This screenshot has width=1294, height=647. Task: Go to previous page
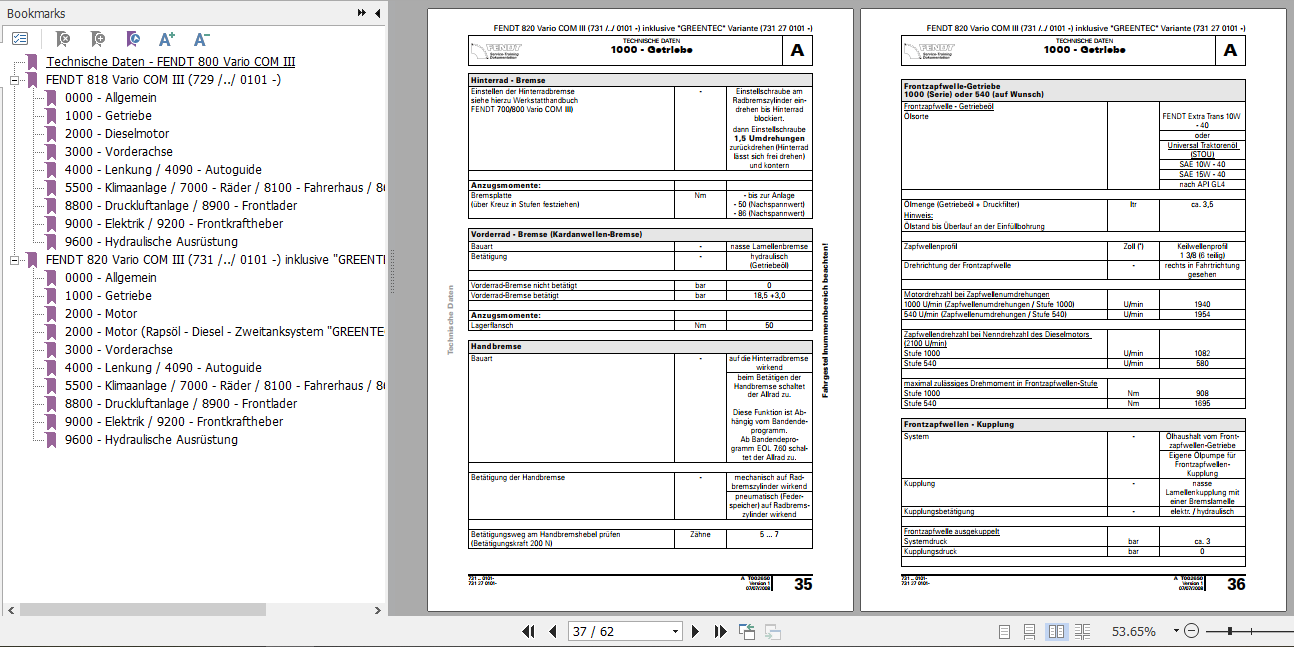pos(552,631)
